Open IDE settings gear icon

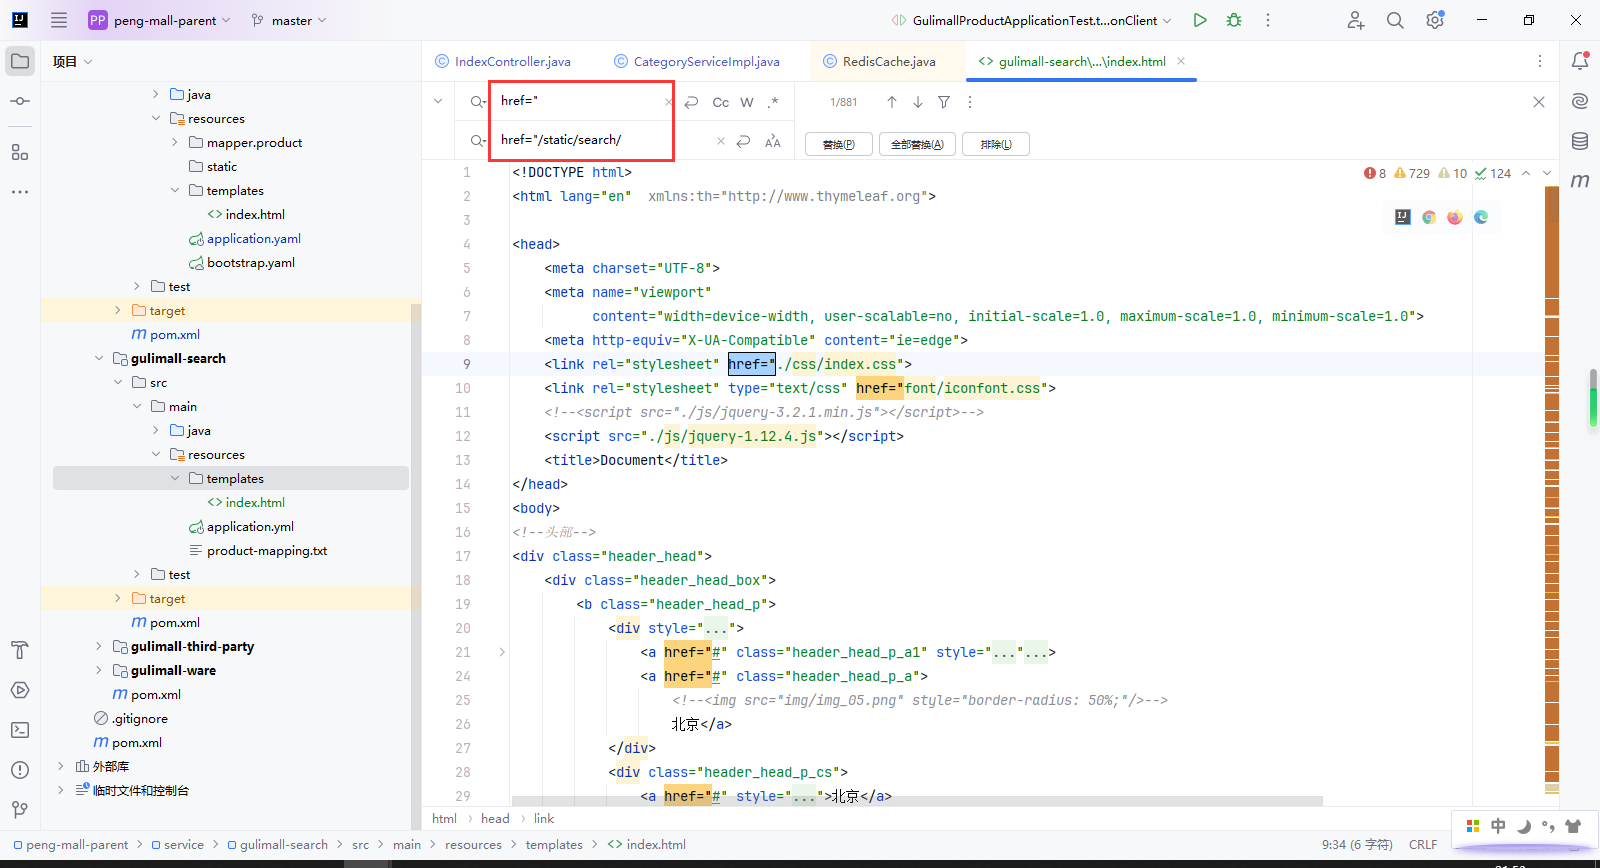[x=1435, y=20]
